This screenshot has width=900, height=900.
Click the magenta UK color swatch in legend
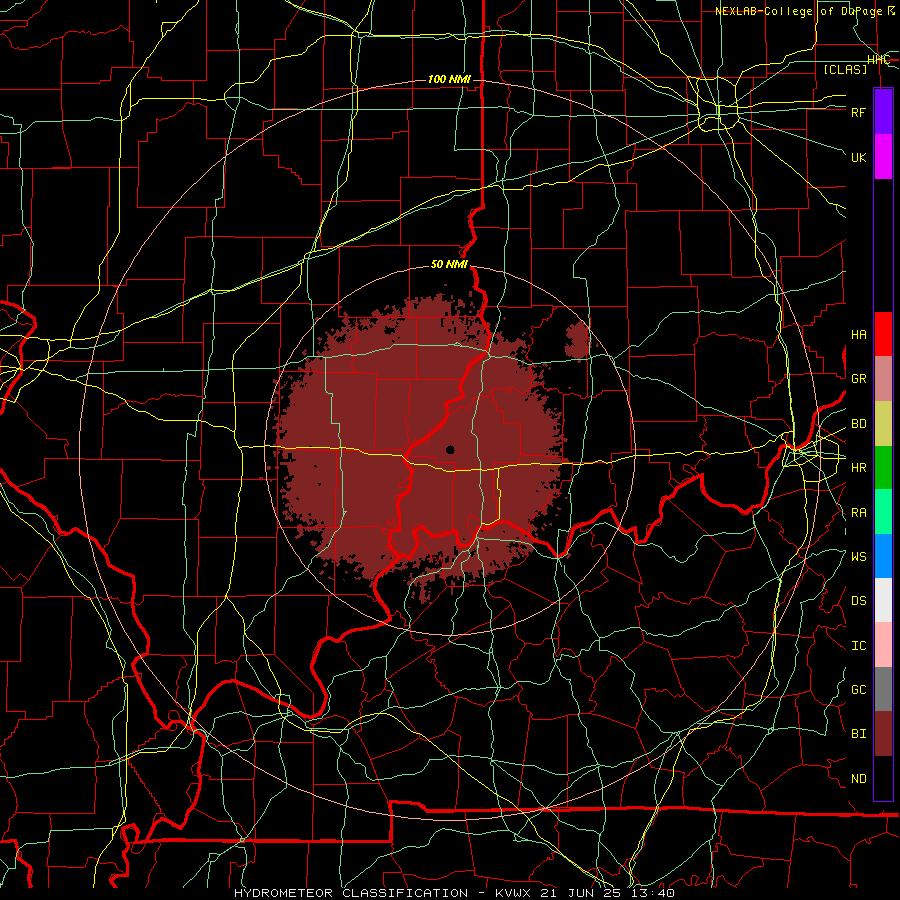click(x=883, y=156)
